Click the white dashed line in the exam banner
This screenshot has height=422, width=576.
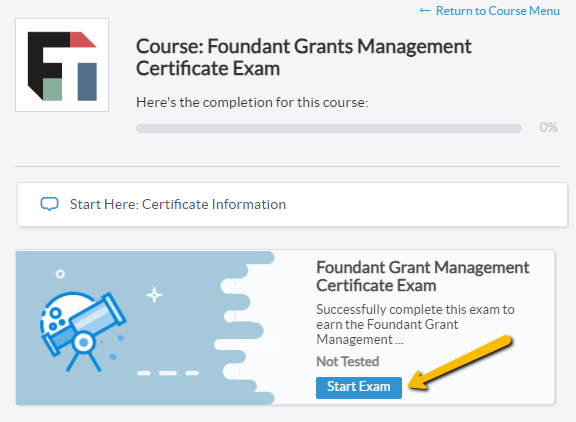[x=168, y=373]
